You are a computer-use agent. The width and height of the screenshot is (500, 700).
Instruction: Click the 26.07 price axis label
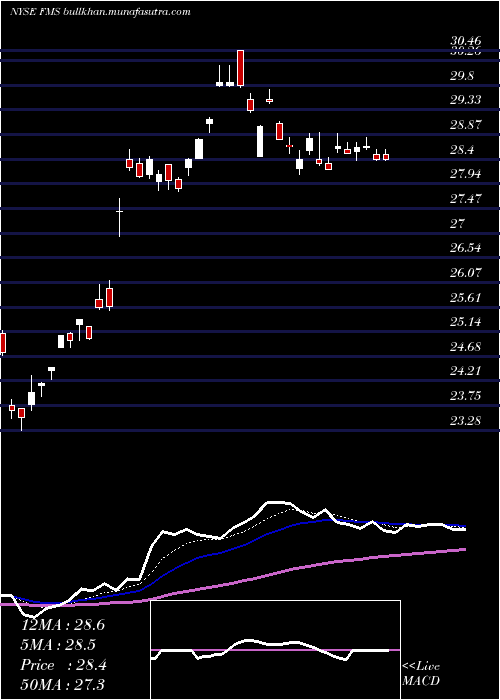[466, 273]
